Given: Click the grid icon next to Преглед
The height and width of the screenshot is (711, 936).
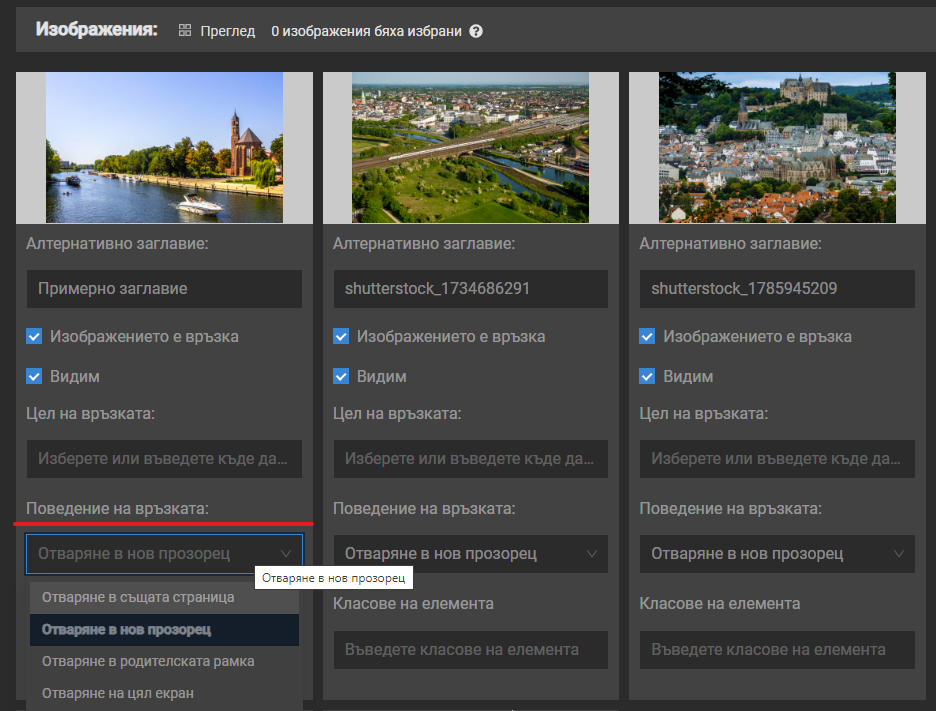Looking at the screenshot, I should pyautogui.click(x=185, y=31).
